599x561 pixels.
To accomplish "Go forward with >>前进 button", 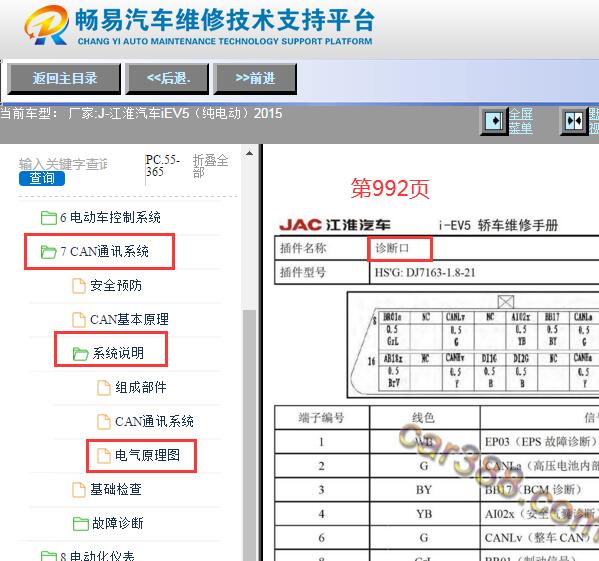I will [255, 79].
